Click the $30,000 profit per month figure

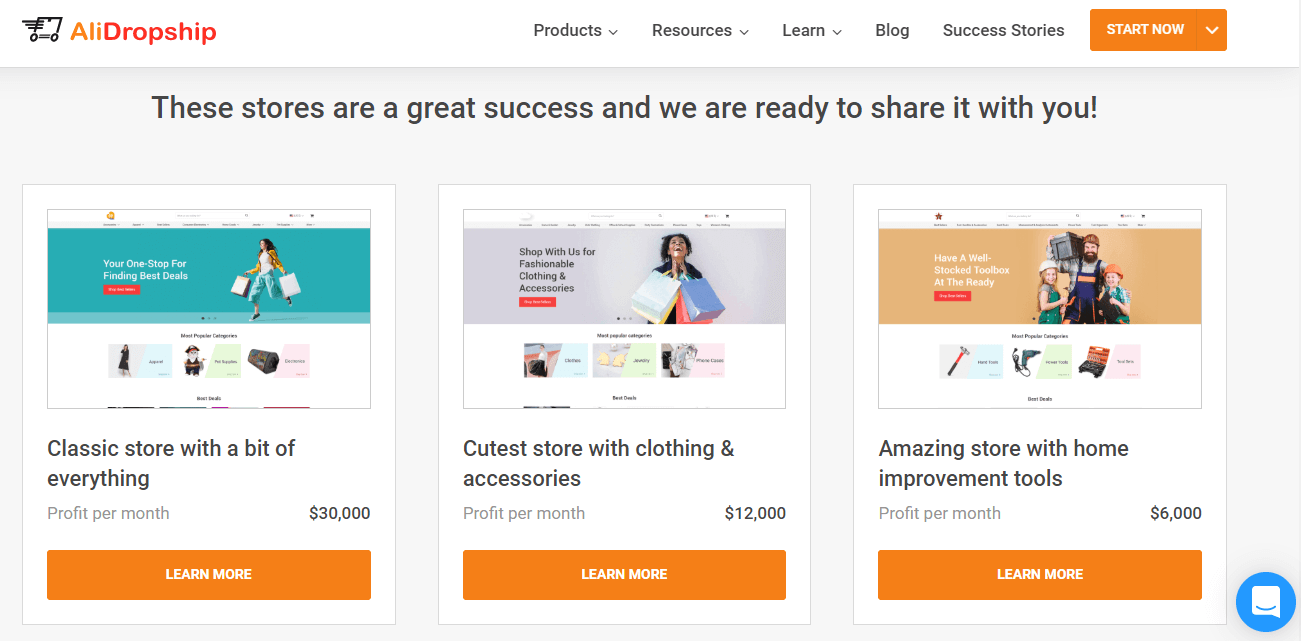[x=339, y=513]
